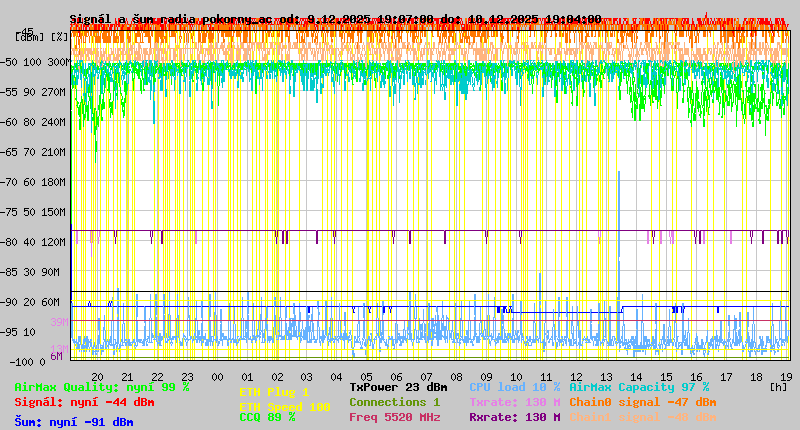This screenshot has width=800, height=430.
Task: Select the 20 hour tick on time axis
Action: (97, 376)
